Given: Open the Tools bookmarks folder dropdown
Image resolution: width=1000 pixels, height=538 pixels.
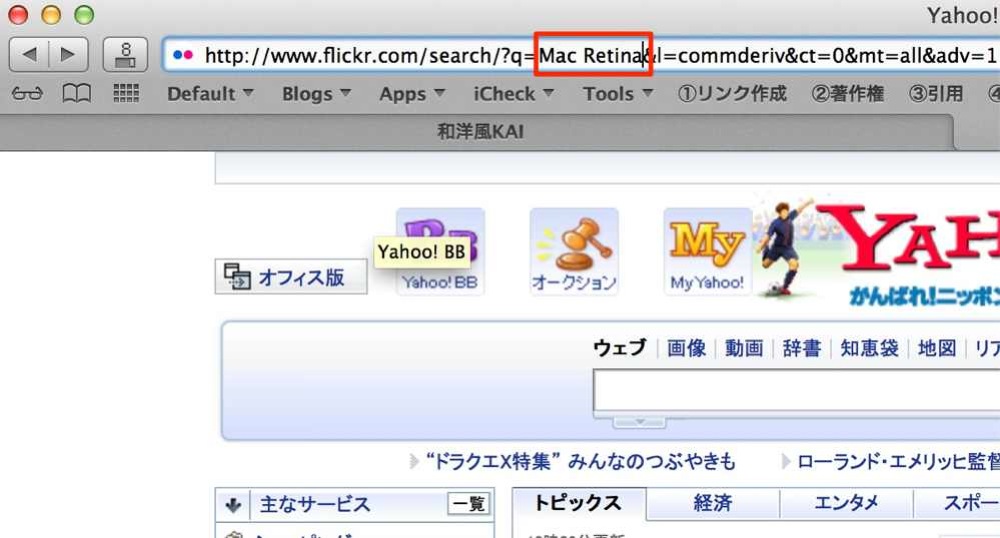Looking at the screenshot, I should pyautogui.click(x=618, y=94).
